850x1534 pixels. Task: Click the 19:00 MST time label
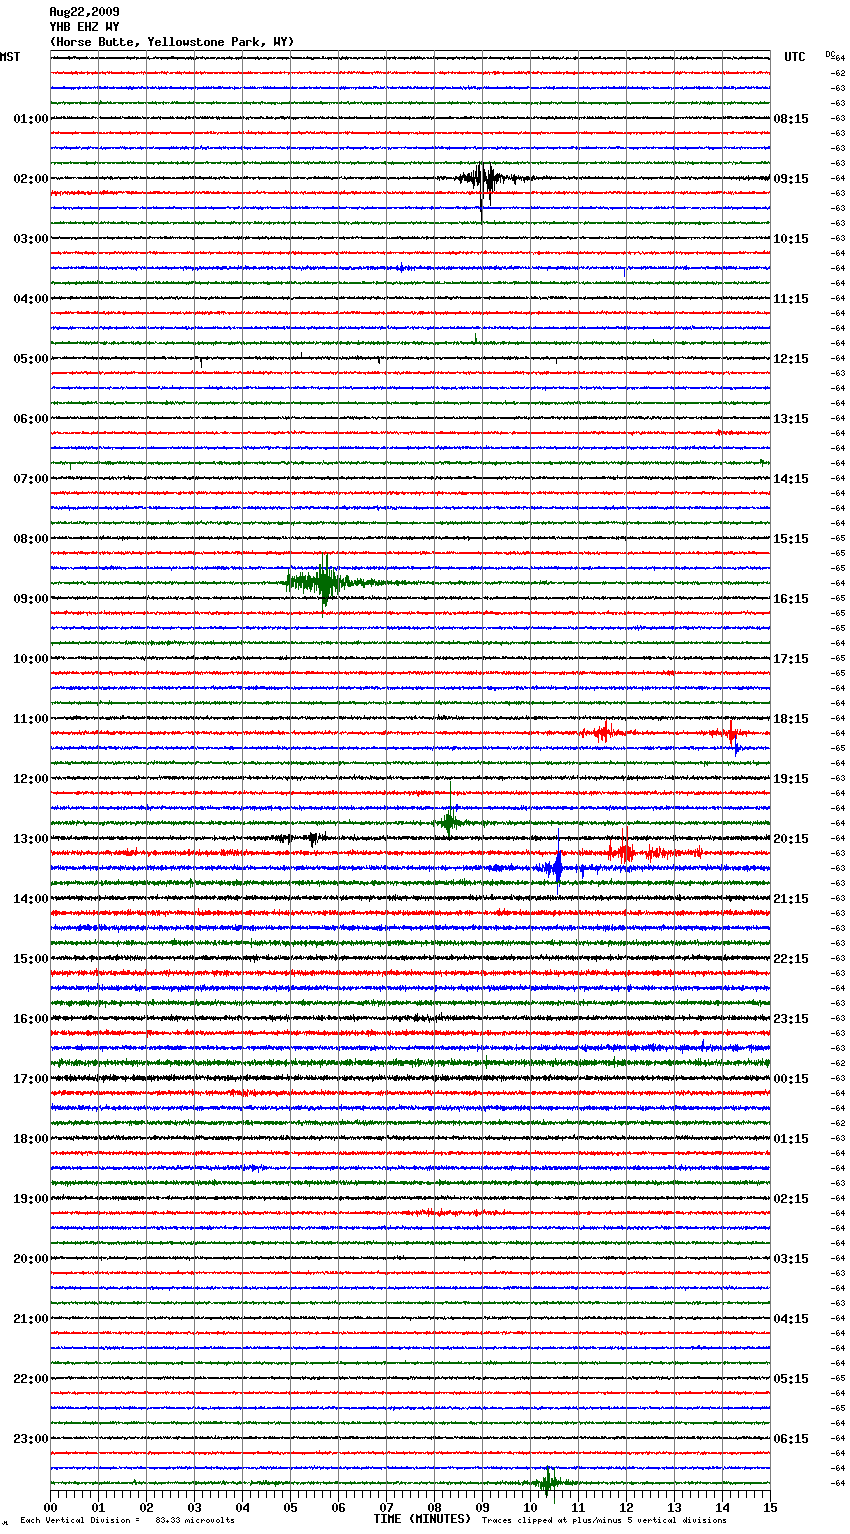coord(30,1199)
